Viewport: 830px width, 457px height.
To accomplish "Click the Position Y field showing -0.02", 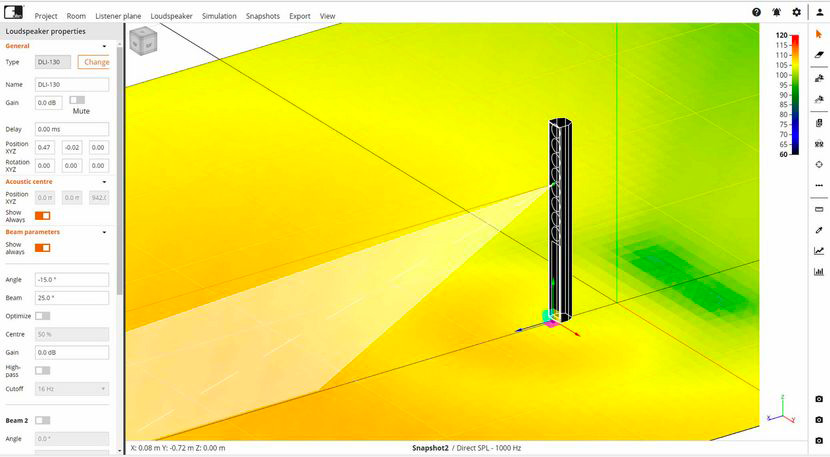I will (72, 147).
